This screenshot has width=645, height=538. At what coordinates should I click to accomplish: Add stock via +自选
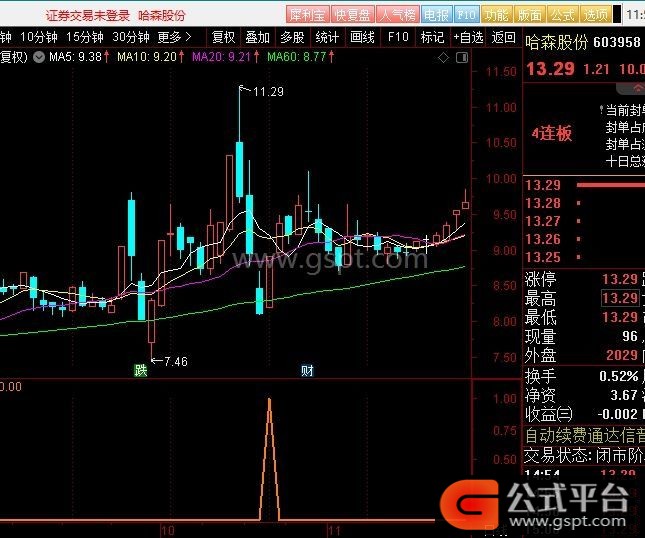coord(468,37)
